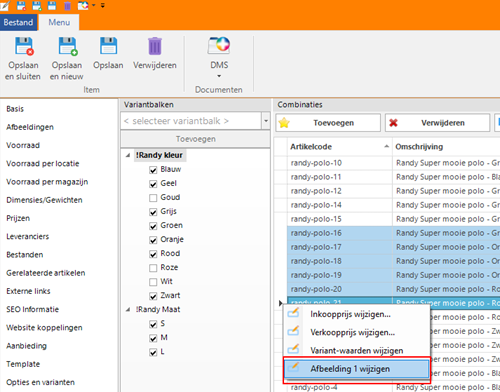Open the Website koppelingen sidebar section
The width and height of the screenshot is (500, 392).
coord(44,328)
